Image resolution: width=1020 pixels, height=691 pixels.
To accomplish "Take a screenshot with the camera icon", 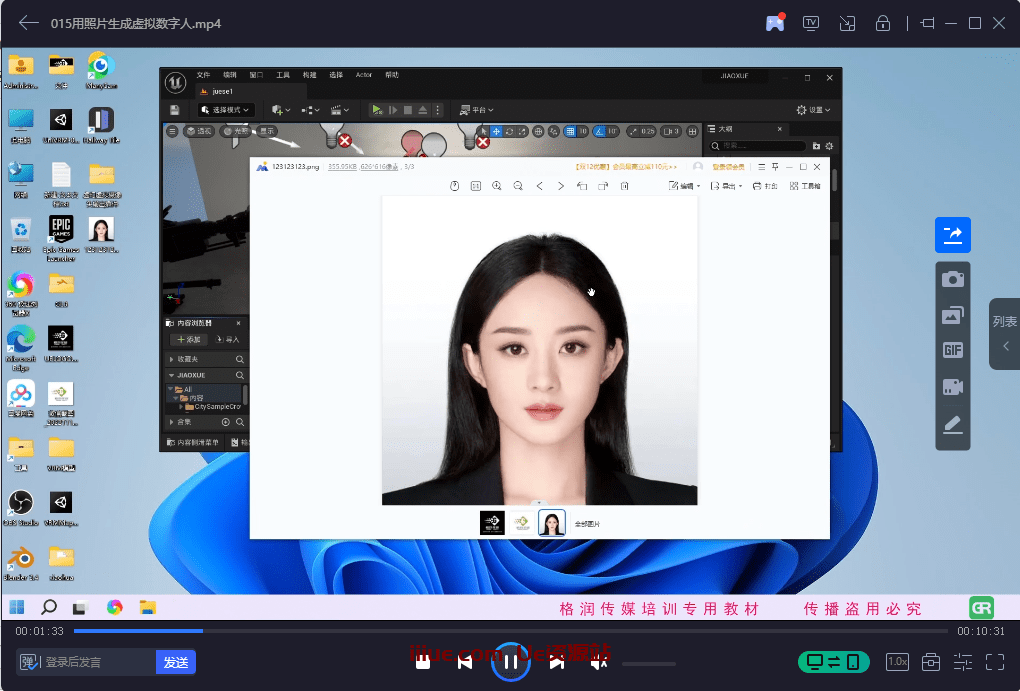I will (952, 279).
